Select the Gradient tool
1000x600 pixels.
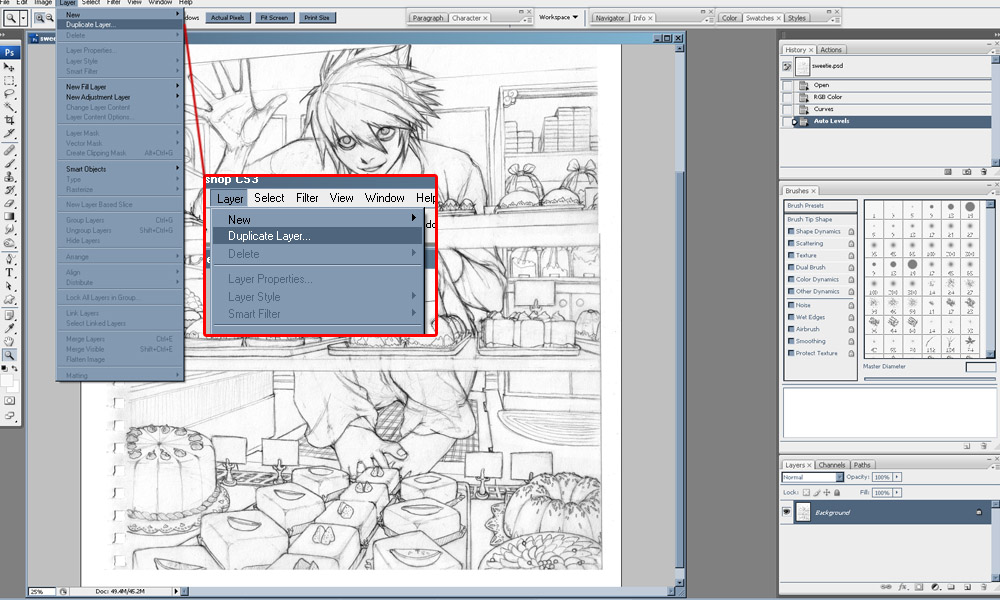[9, 217]
